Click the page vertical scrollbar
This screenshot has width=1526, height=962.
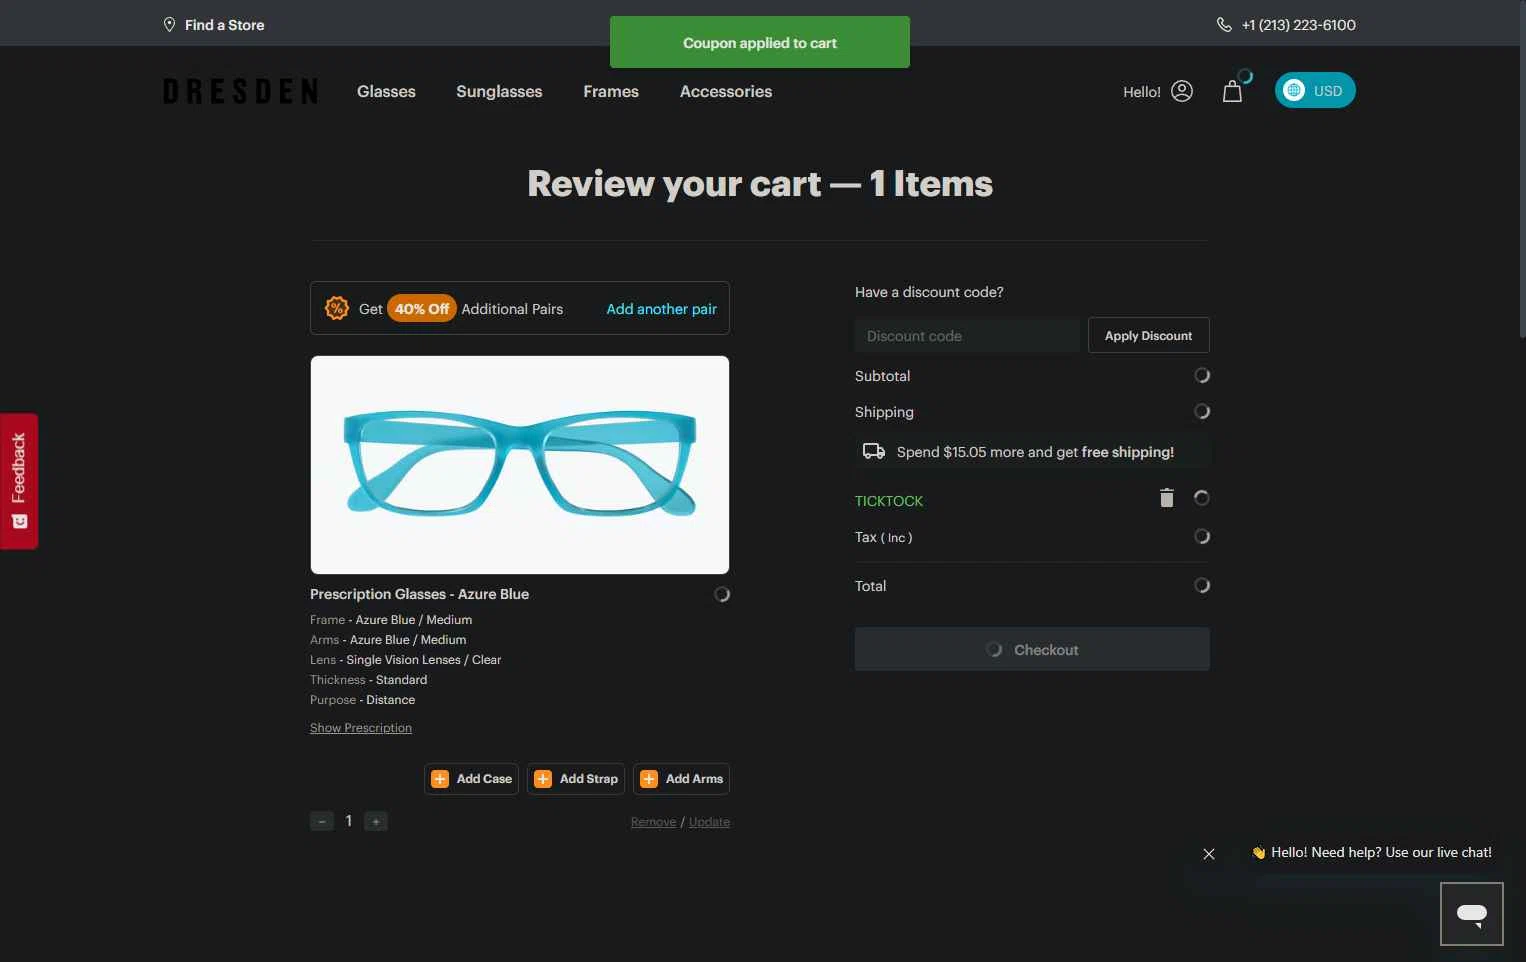point(1521,170)
